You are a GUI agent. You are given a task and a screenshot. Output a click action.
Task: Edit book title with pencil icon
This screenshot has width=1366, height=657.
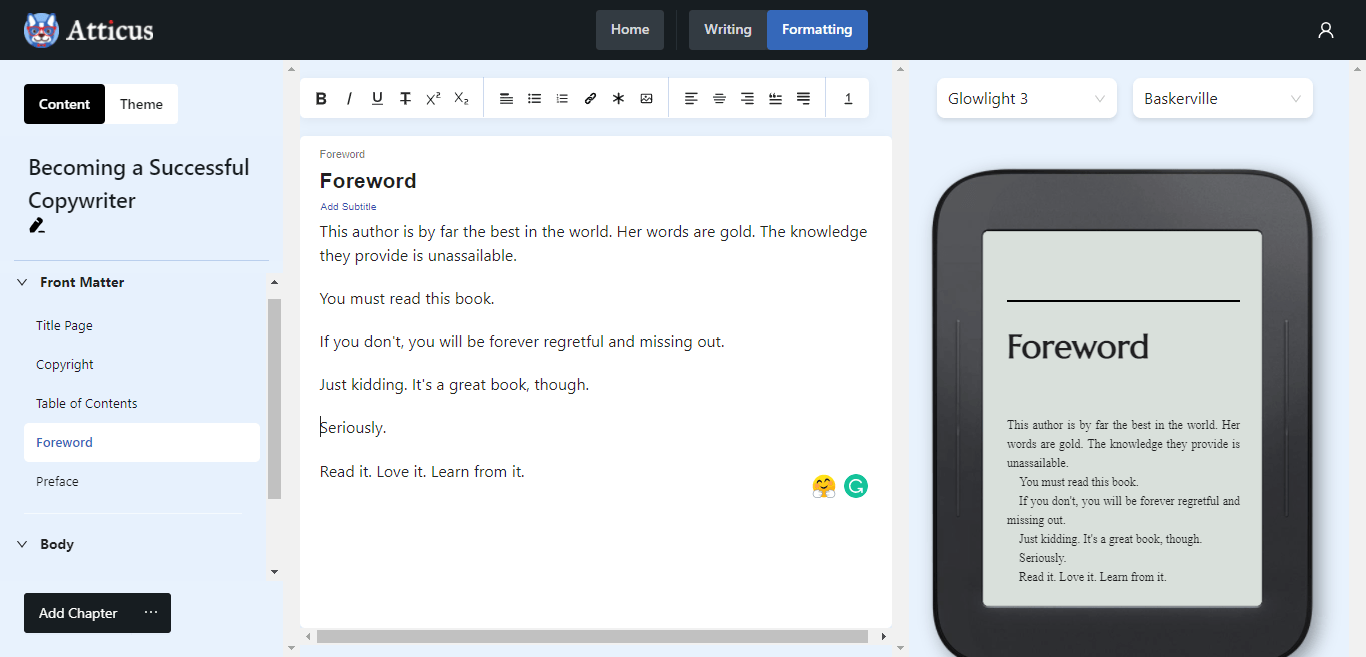(37, 225)
